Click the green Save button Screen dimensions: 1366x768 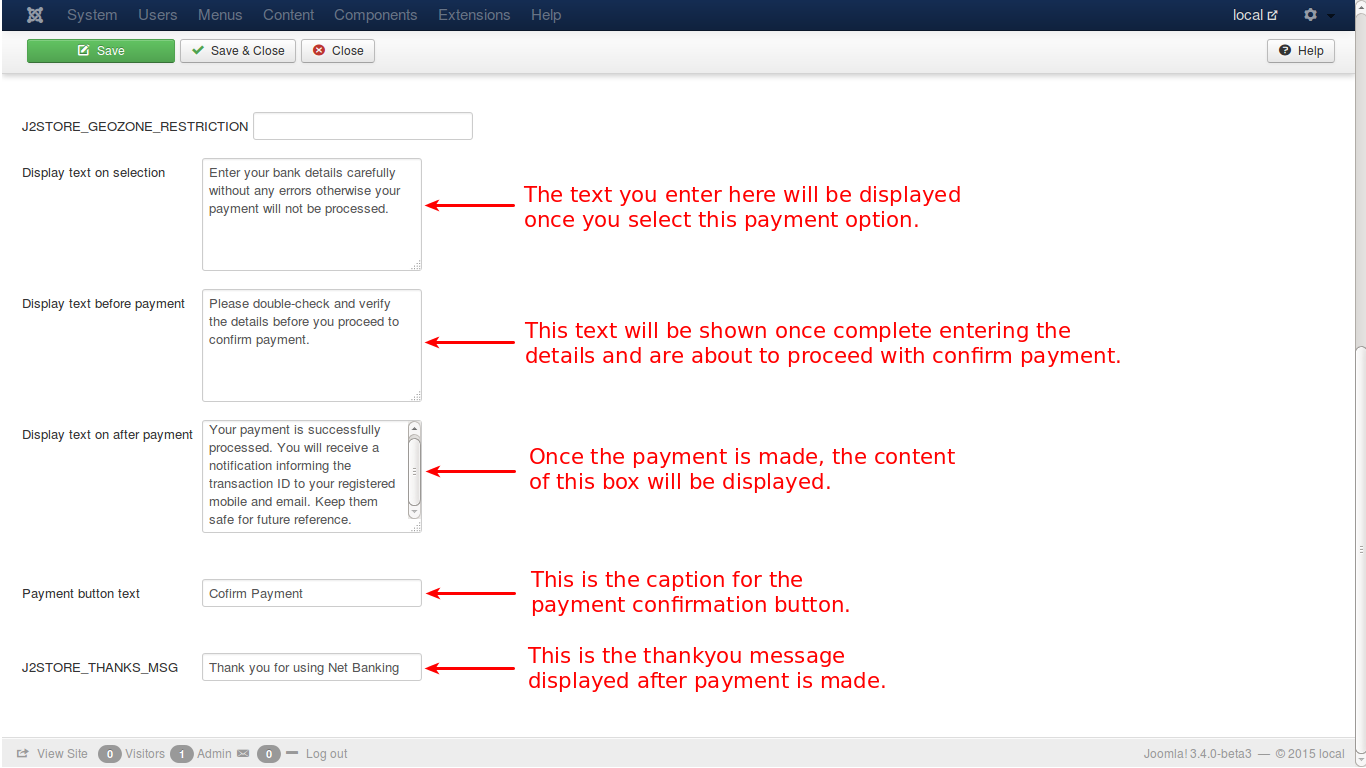pos(101,51)
